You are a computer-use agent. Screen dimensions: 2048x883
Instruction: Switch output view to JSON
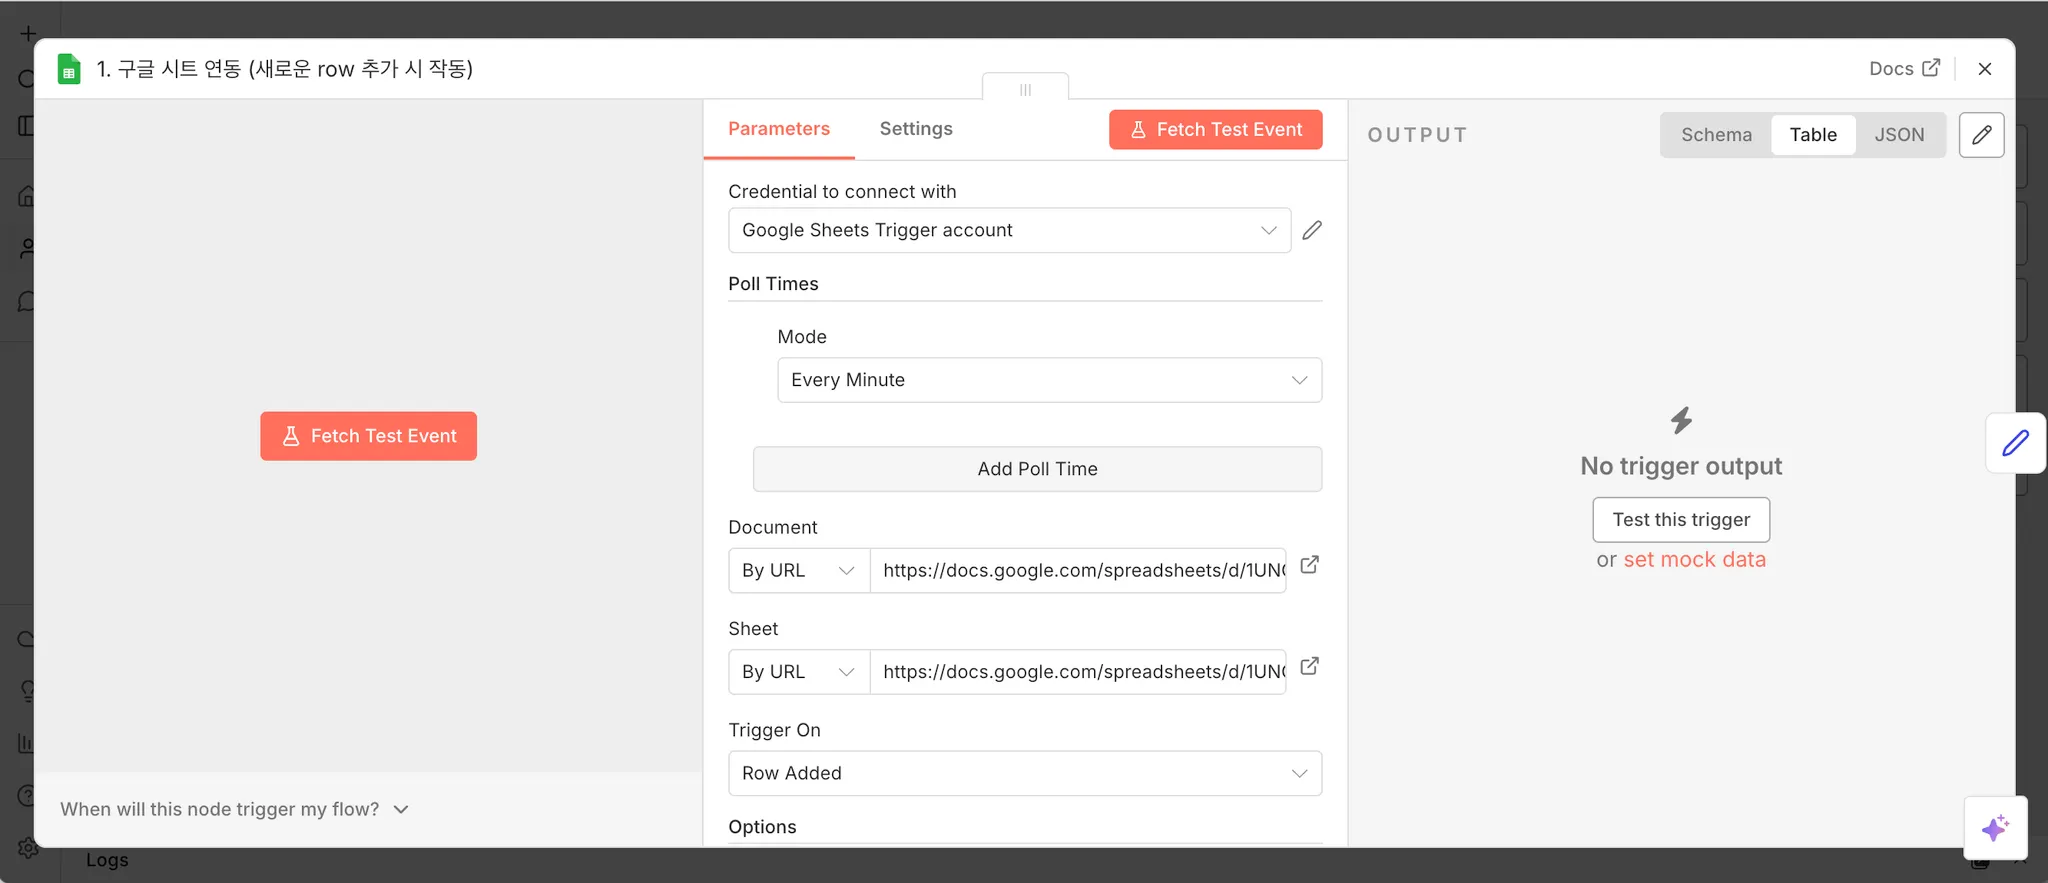[x=1898, y=135]
